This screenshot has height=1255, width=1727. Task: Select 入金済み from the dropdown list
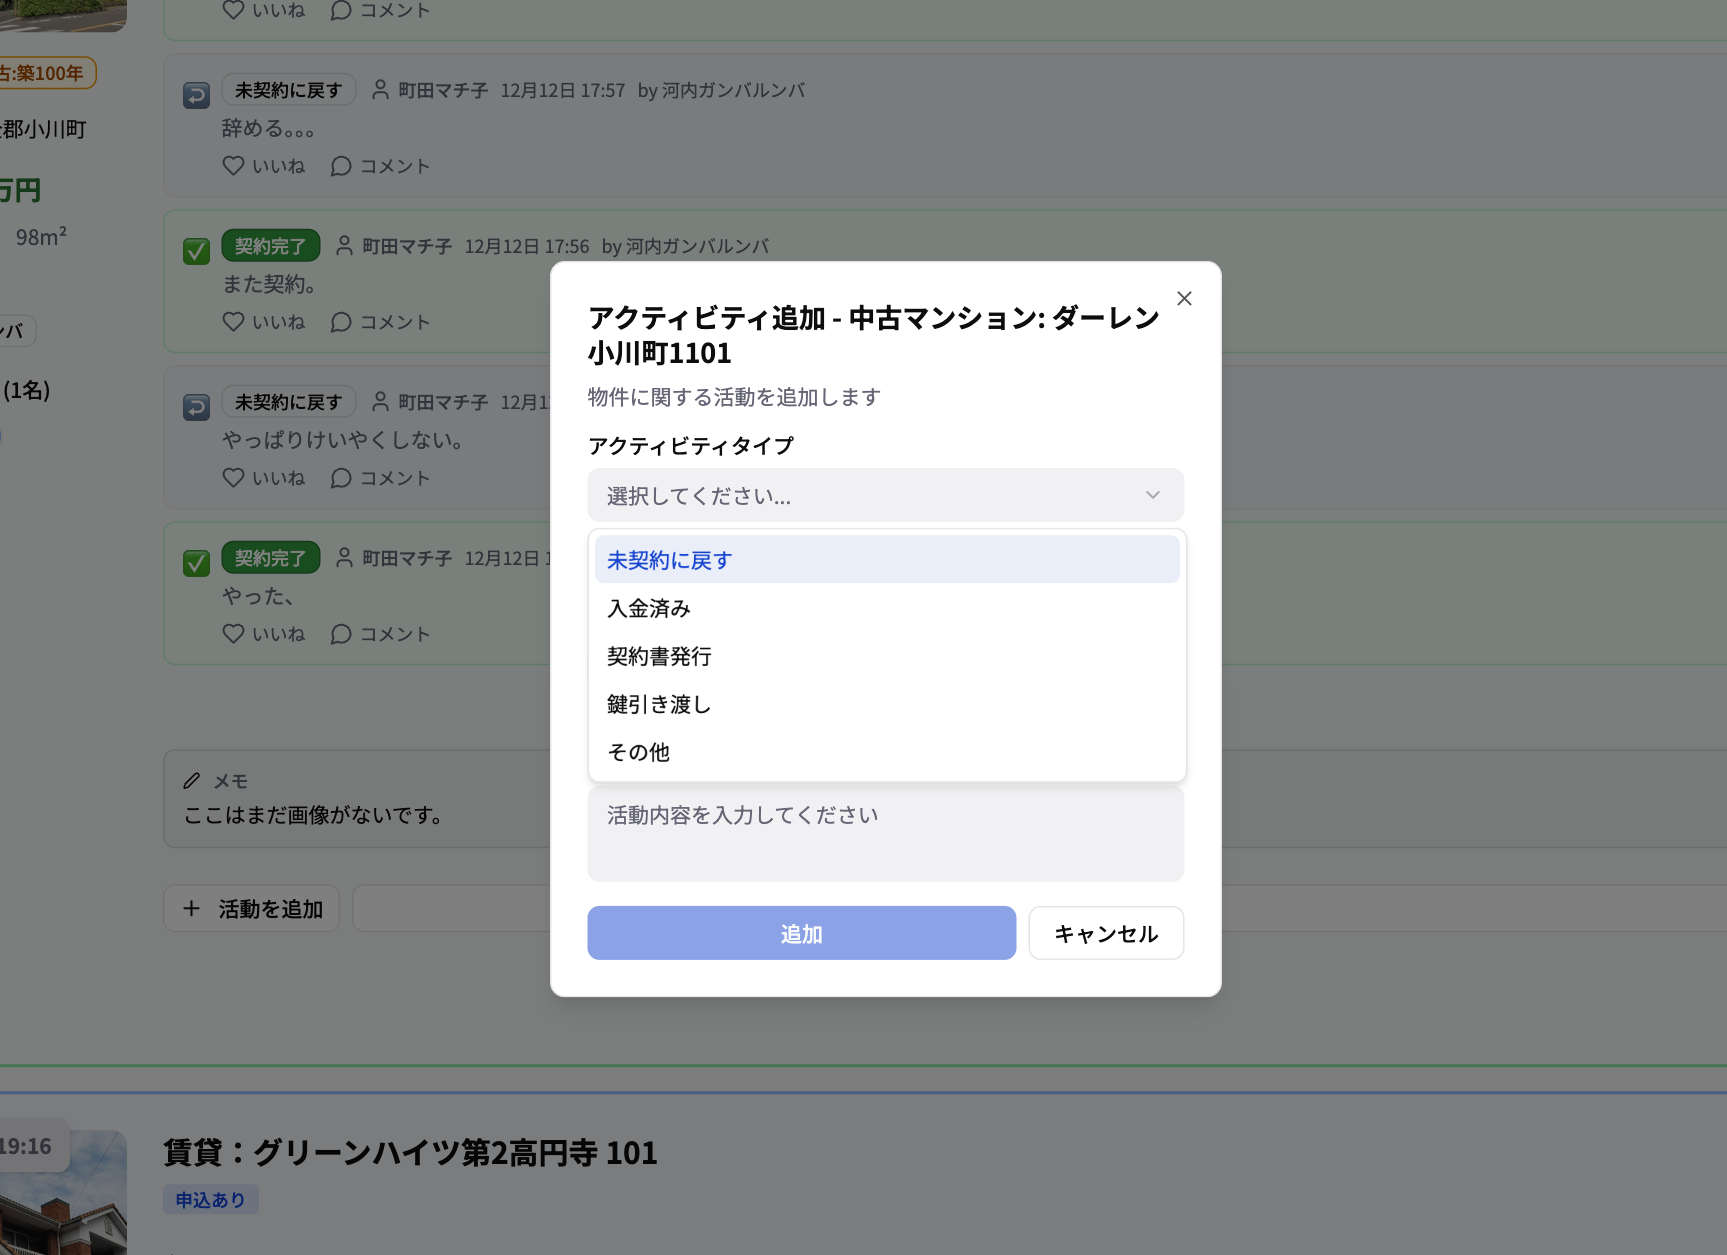pyautogui.click(x=648, y=608)
